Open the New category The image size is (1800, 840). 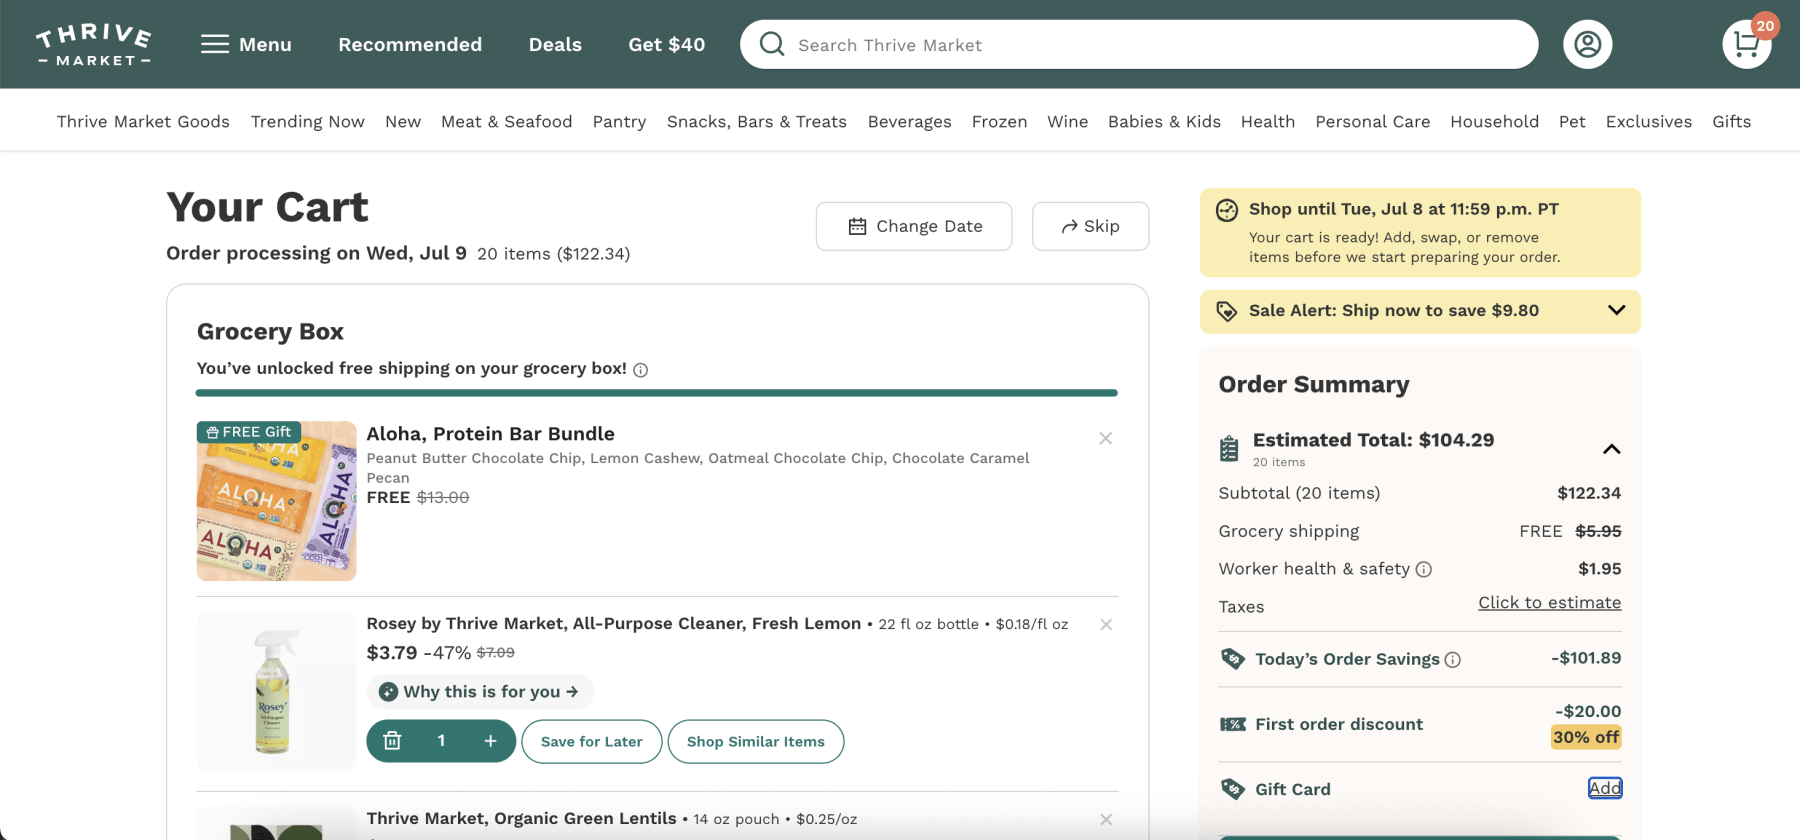pos(403,121)
